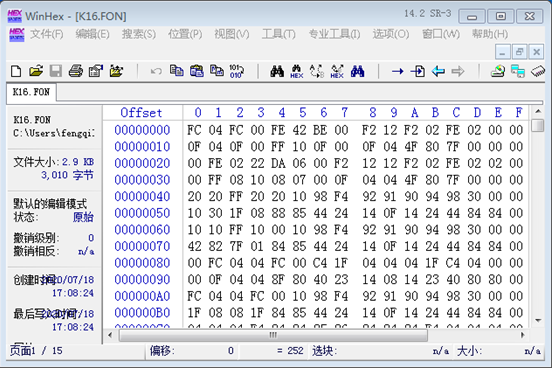Viewport: 552px width, 368px height.
Task: Select offset row 00000080
Action: point(142,263)
